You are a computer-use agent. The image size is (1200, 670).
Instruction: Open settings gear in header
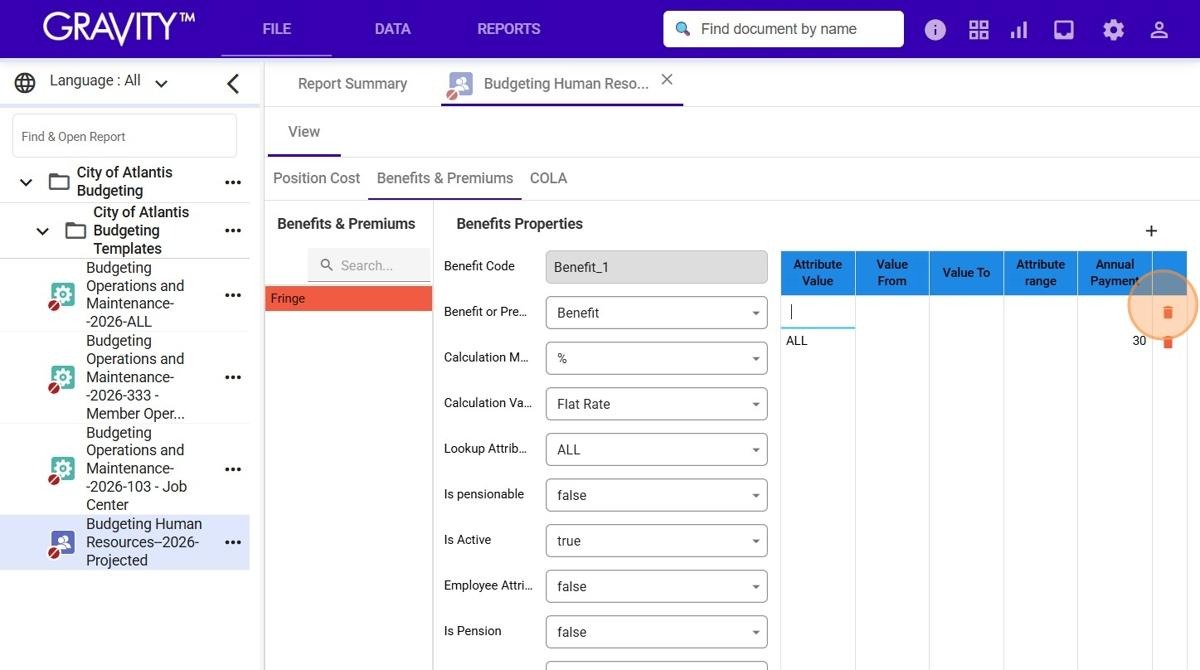coord(1114,30)
